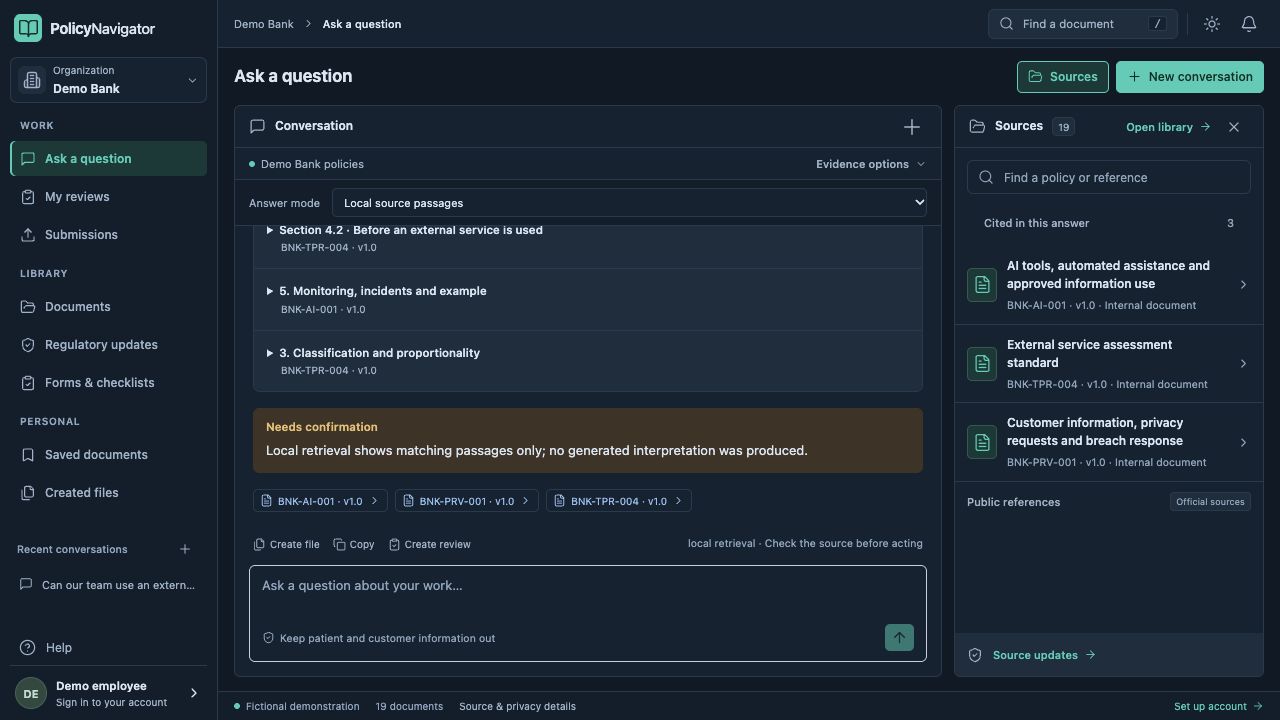The width and height of the screenshot is (1280, 720).
Task: Click document icon for Customer information privacy policy
Action: [982, 442]
